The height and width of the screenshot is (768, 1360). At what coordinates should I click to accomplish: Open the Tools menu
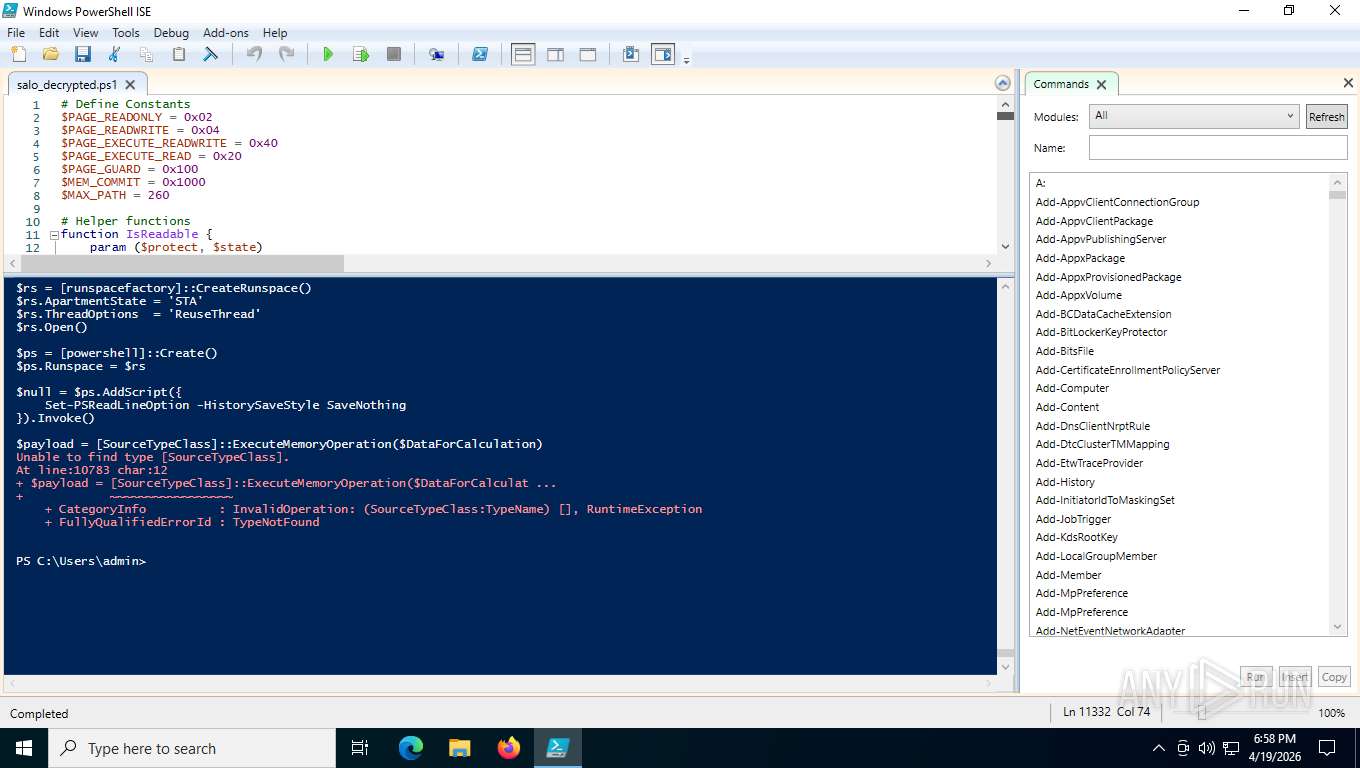126,33
